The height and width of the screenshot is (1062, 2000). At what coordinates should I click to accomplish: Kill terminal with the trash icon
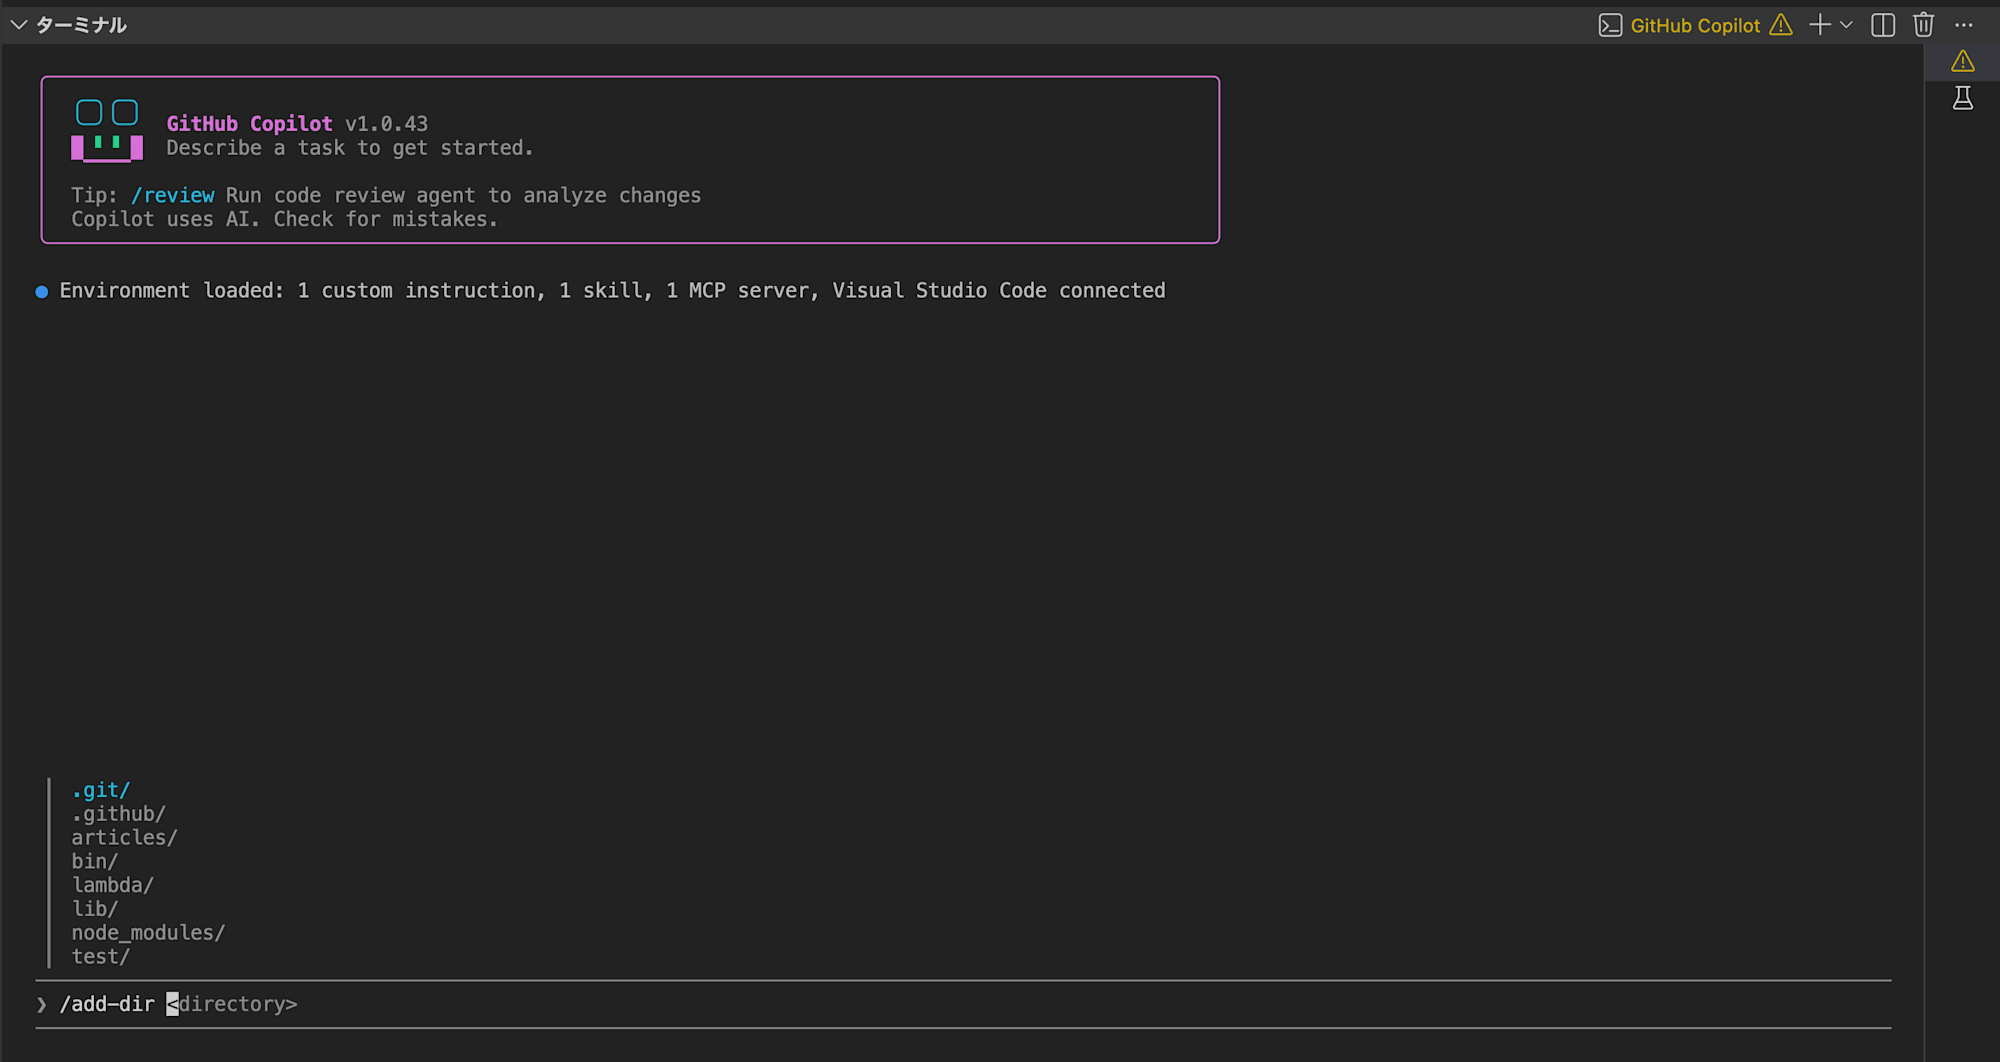[x=1924, y=25]
